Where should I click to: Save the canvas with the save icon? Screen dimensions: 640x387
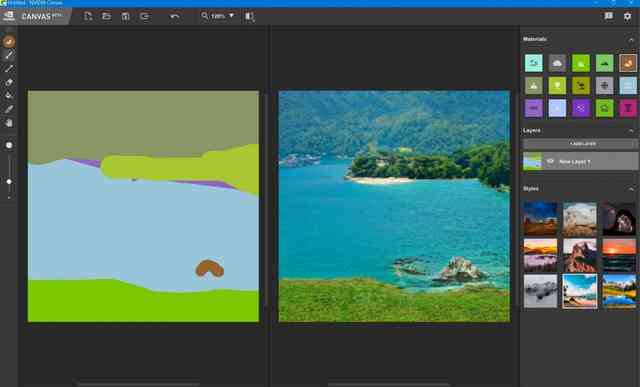point(125,16)
